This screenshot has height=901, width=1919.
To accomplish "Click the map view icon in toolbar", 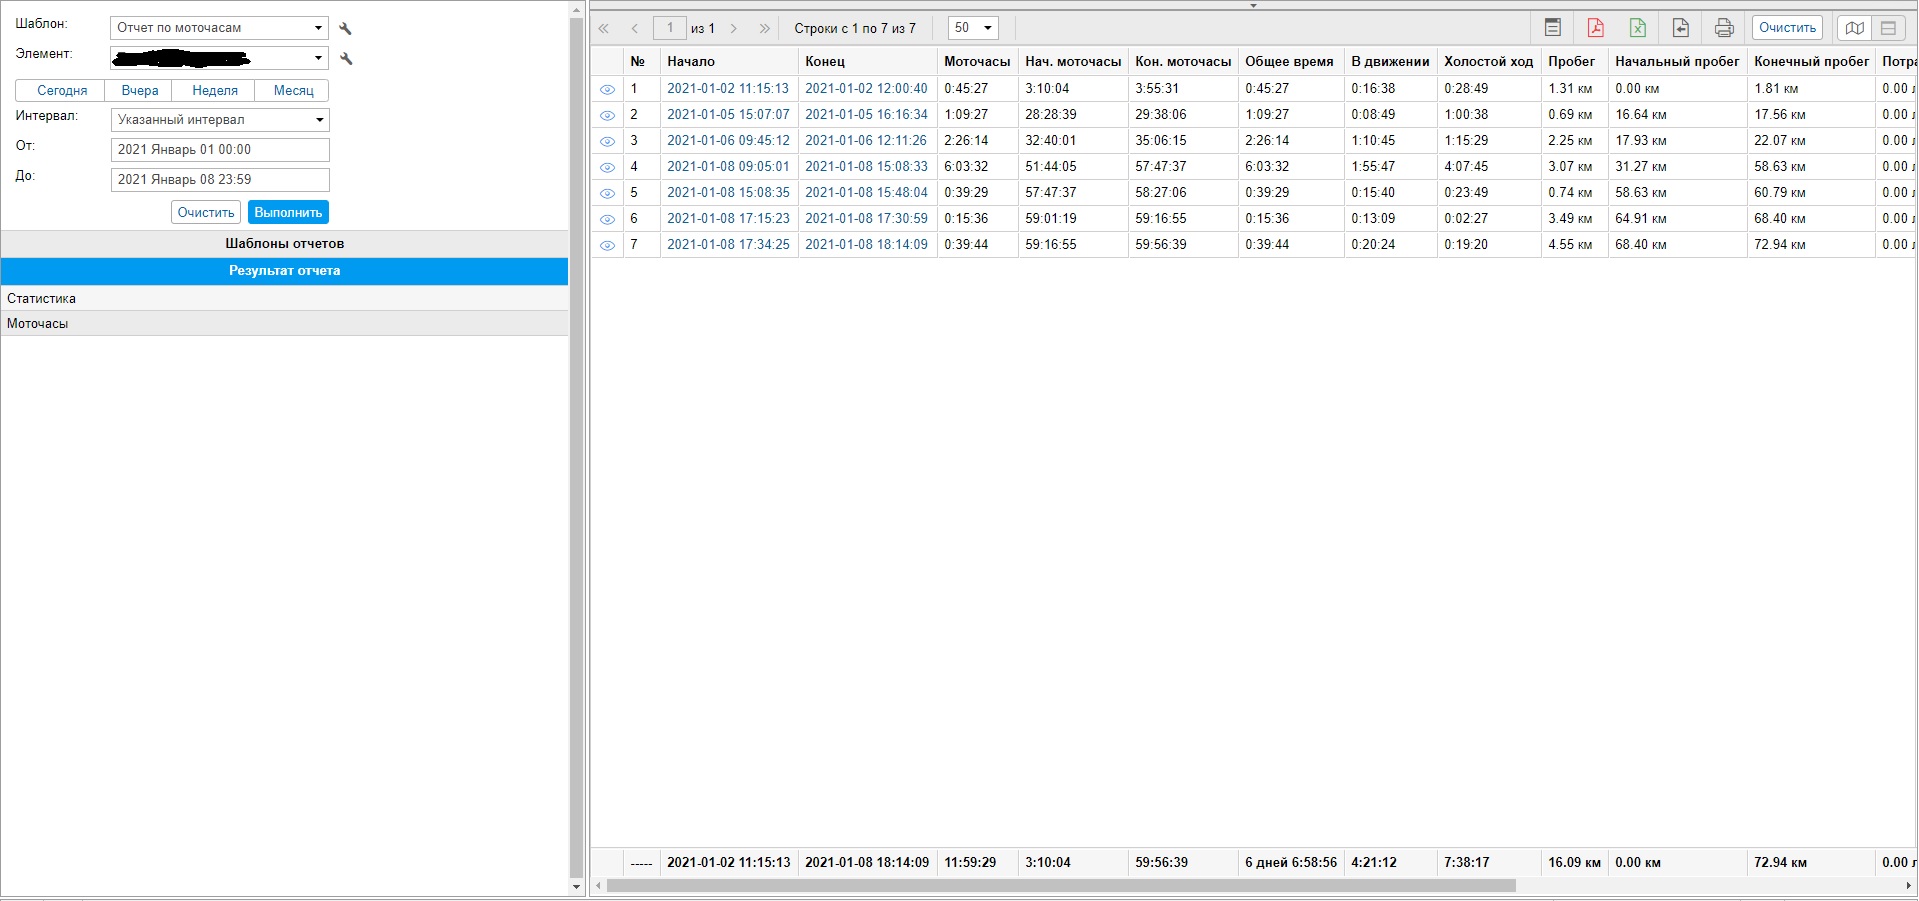I will pos(1854,28).
